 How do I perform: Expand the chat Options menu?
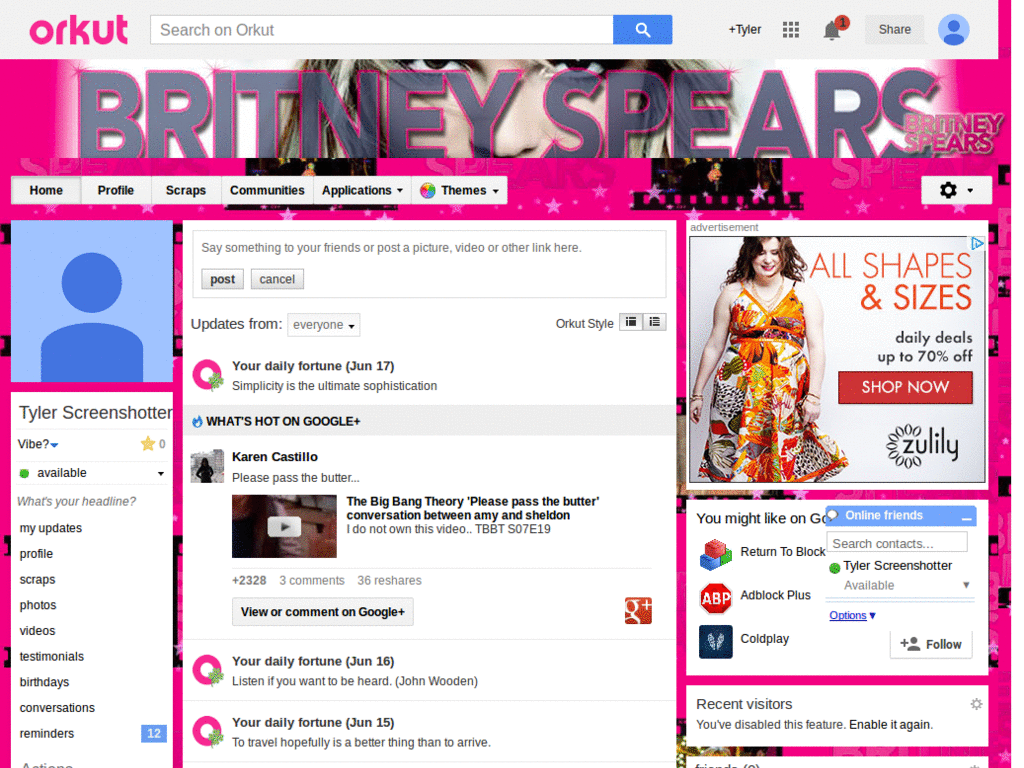point(852,615)
